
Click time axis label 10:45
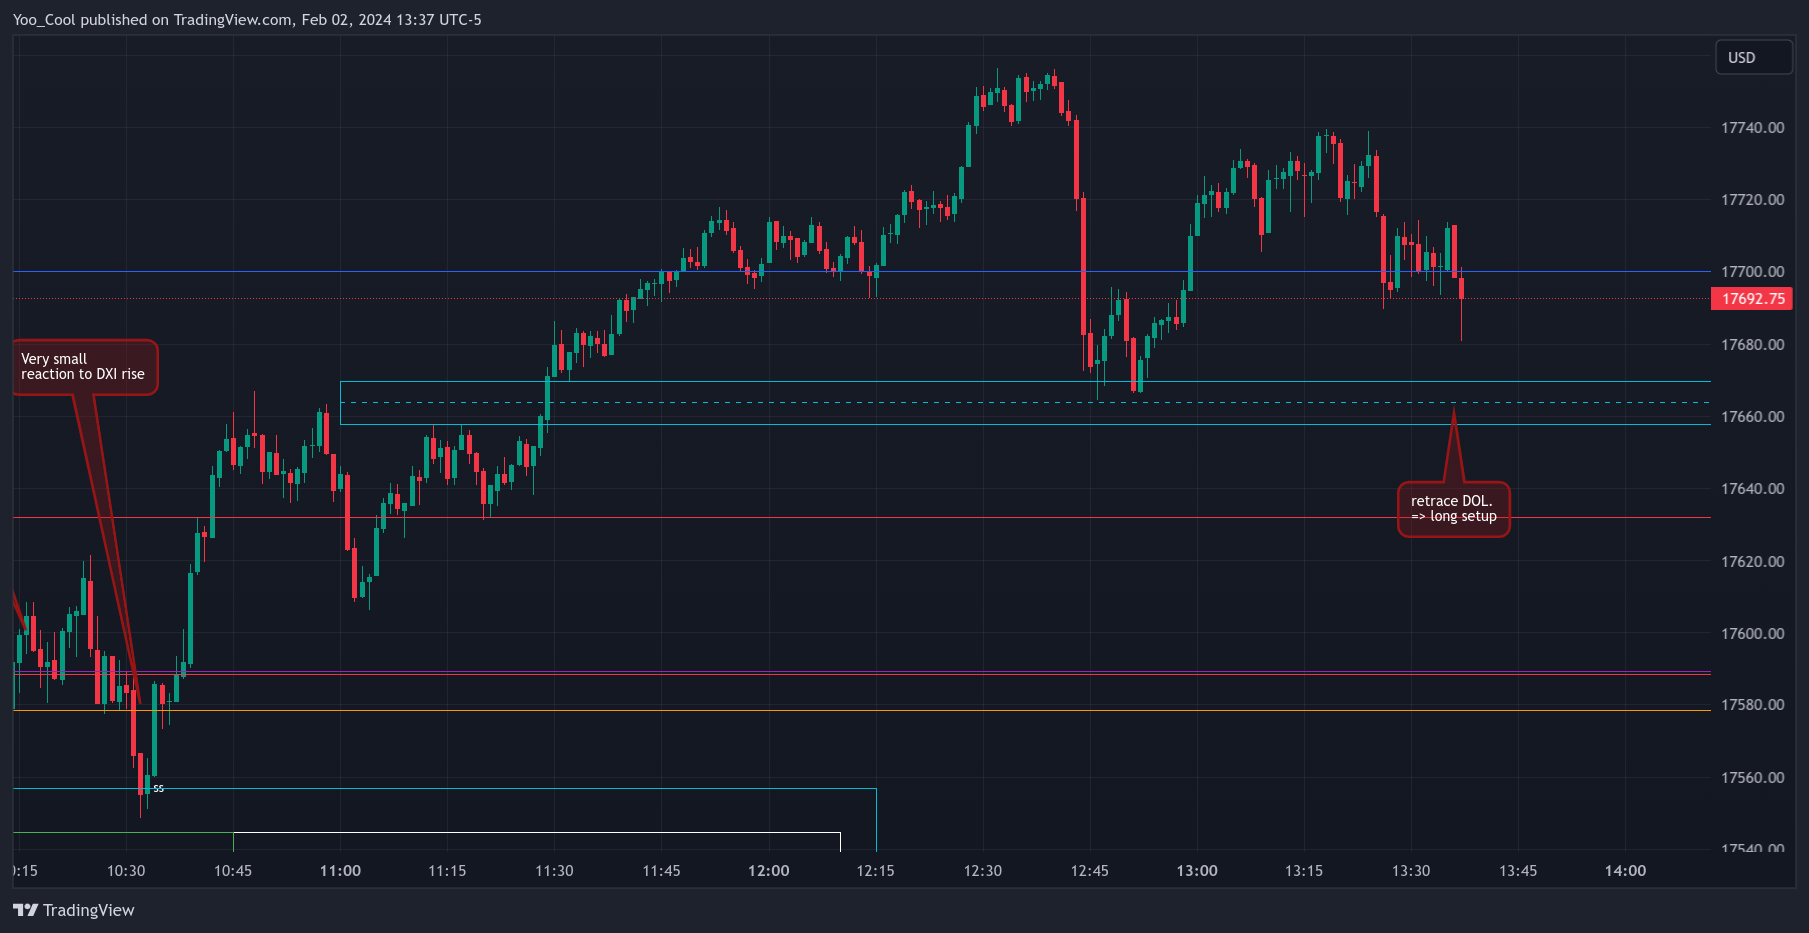coord(233,871)
